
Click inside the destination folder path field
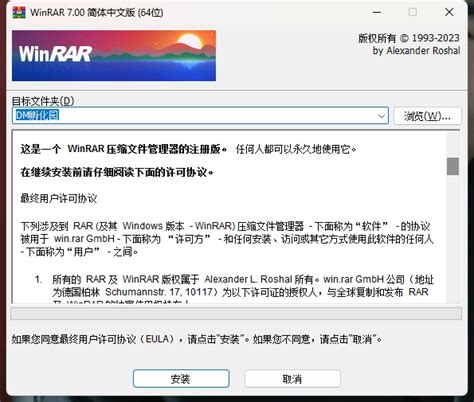(x=200, y=115)
